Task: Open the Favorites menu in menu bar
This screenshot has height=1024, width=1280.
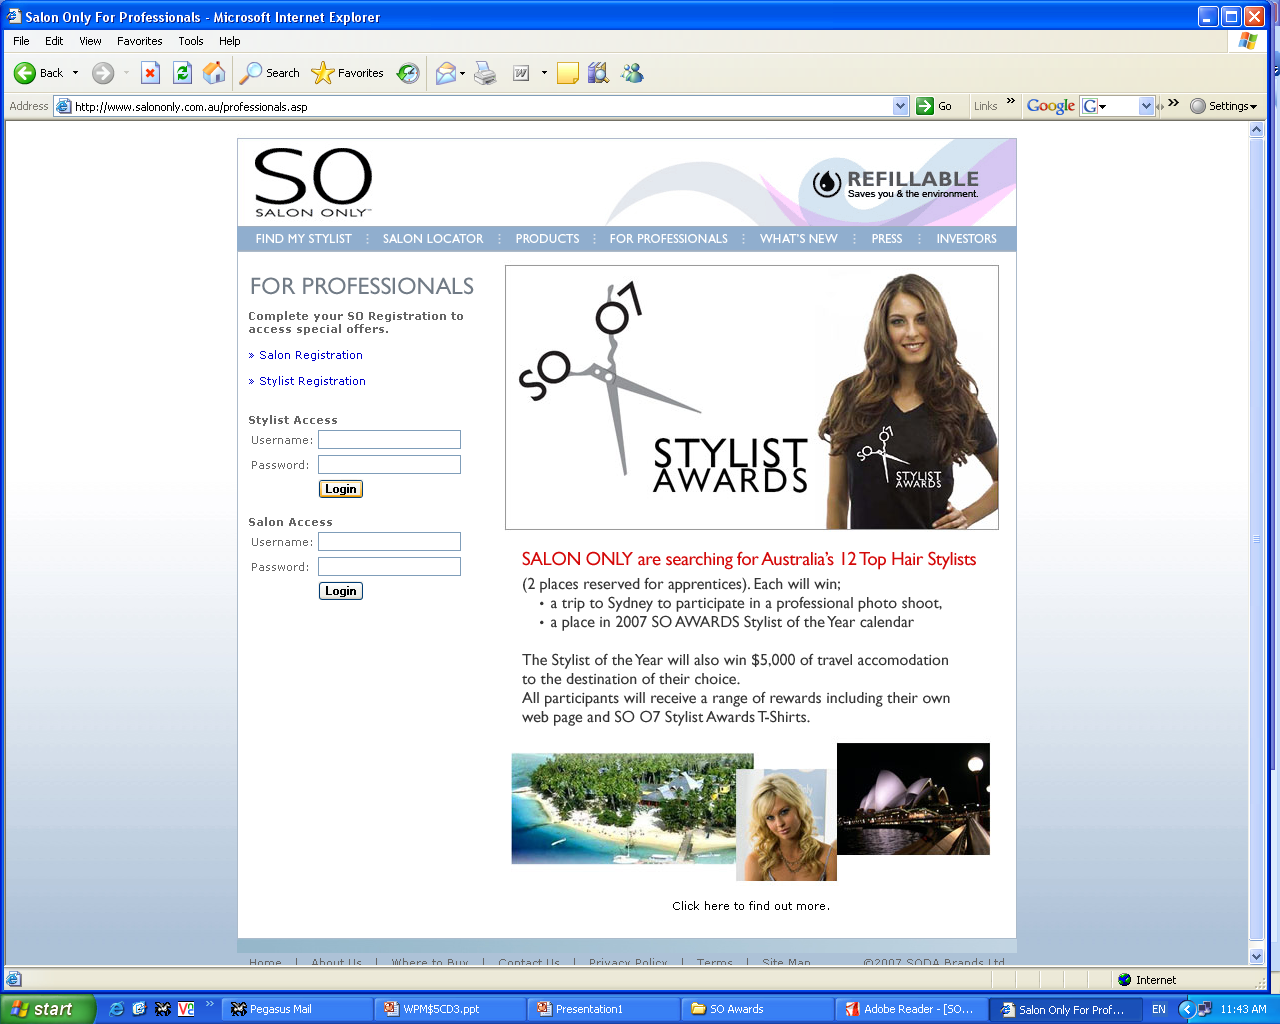Action: click(139, 41)
